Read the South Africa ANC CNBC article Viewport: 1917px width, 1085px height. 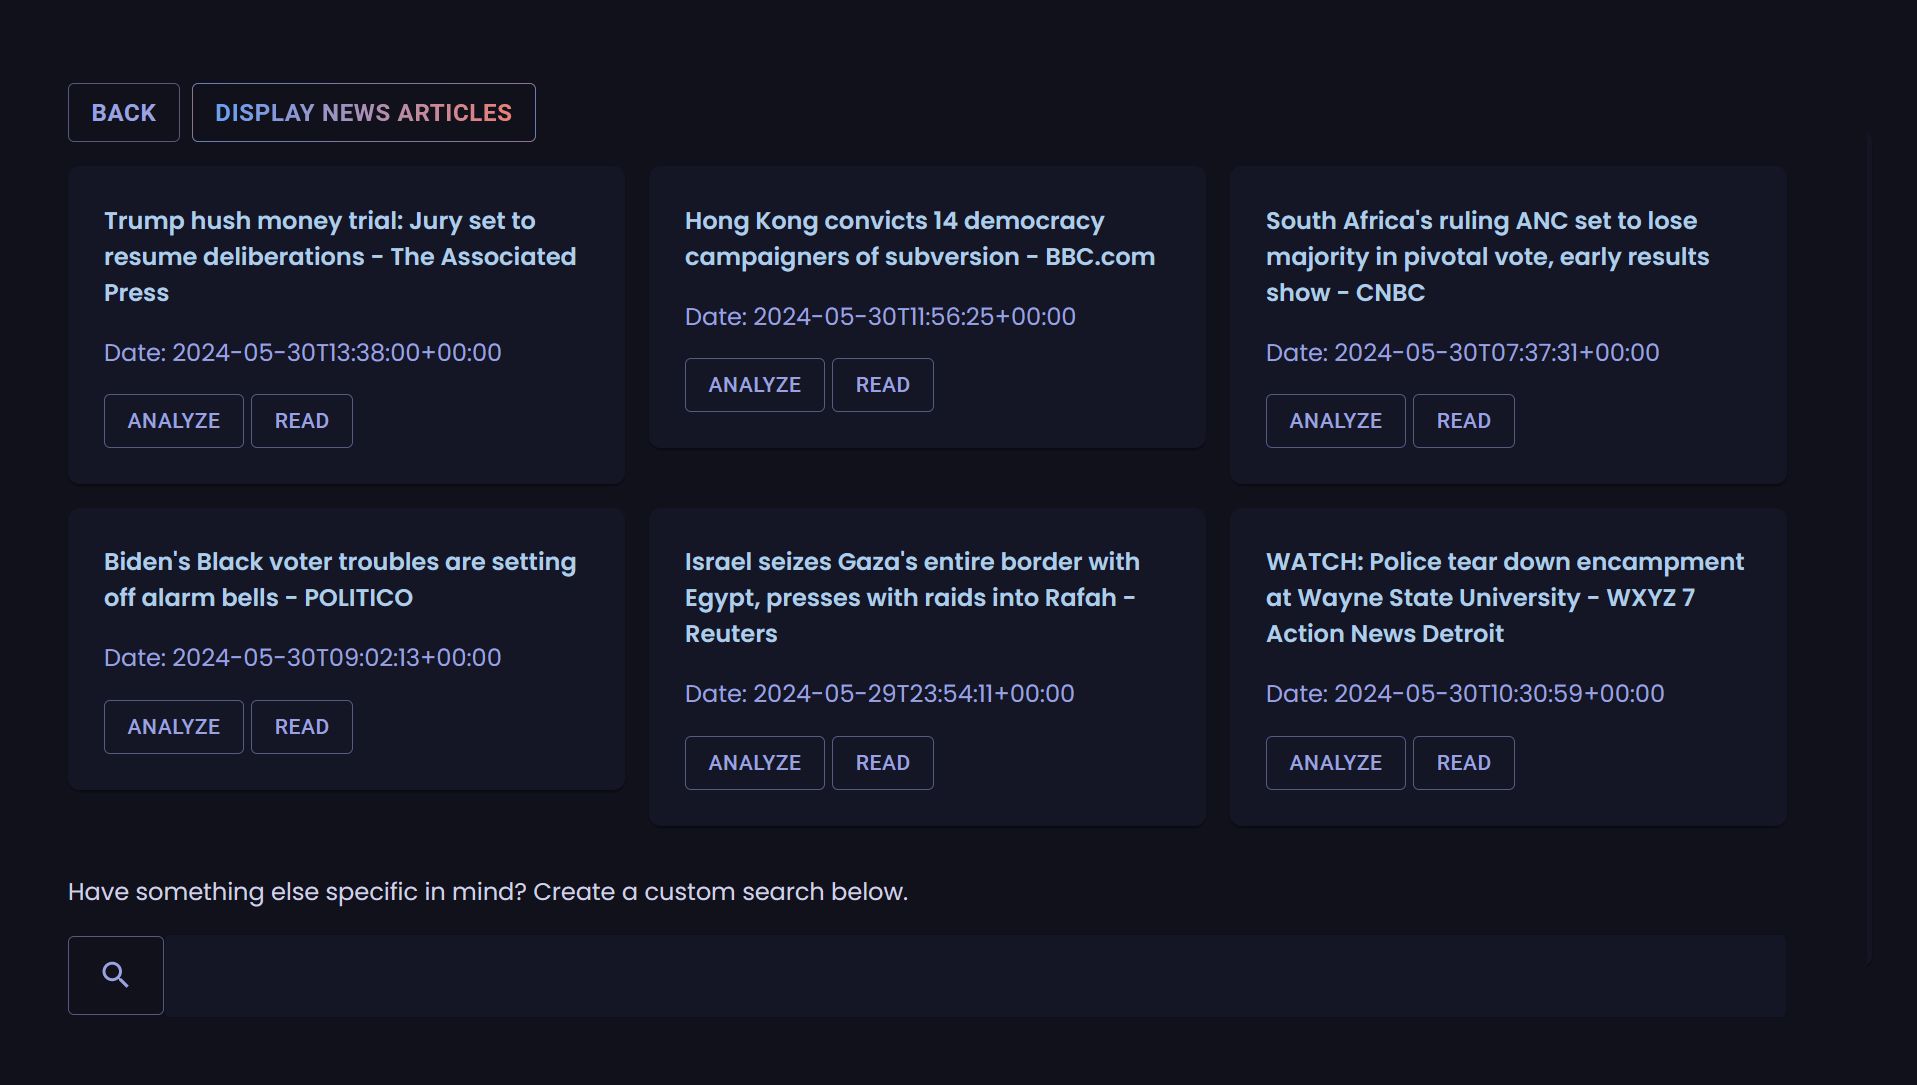[1464, 421]
